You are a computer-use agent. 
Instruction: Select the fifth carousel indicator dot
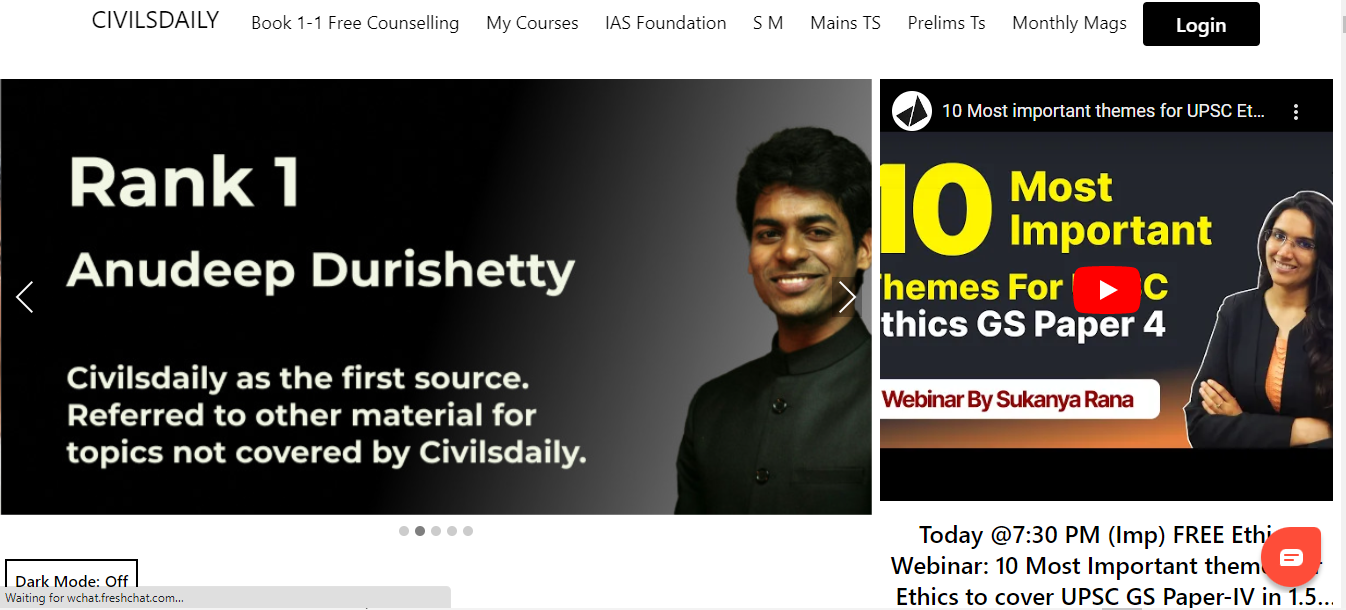tap(468, 531)
